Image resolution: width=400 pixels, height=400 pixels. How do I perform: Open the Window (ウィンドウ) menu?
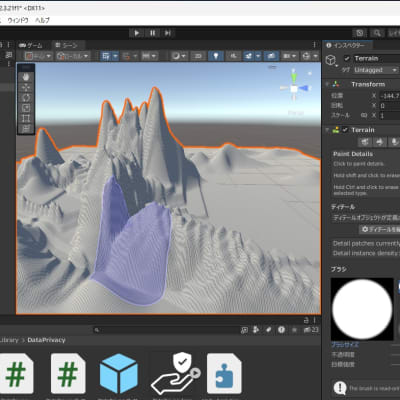pos(18,20)
